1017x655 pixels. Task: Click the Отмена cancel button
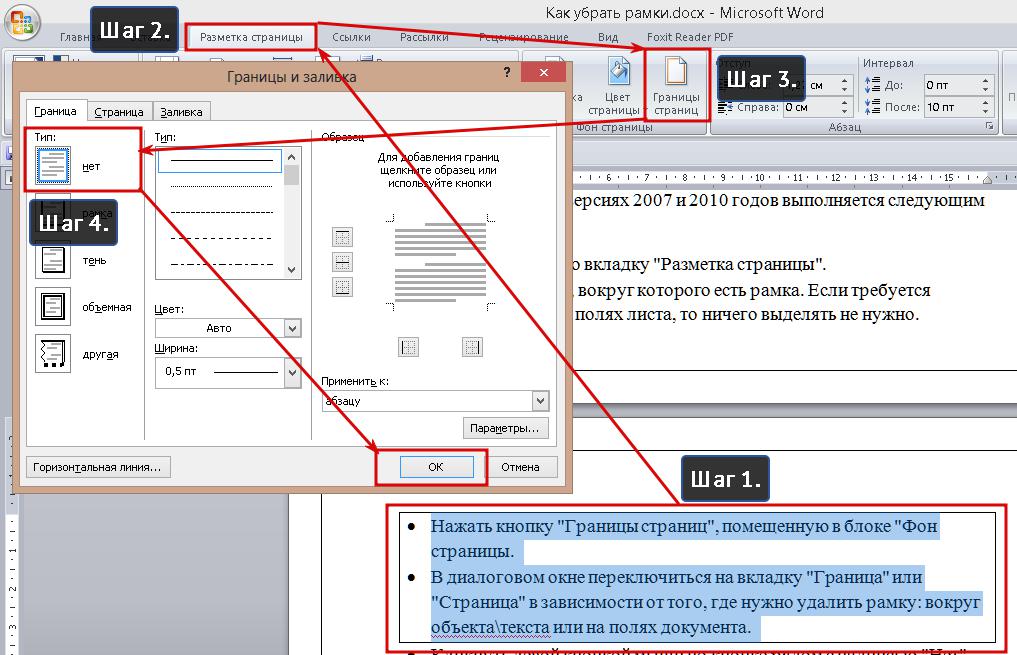pos(520,467)
